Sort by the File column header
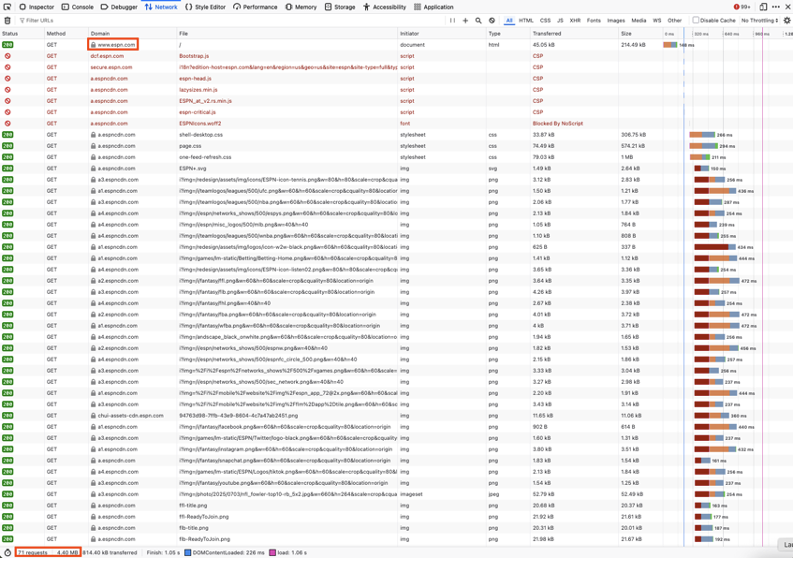Image resolution: width=794 pixels, height=562 pixels. pyautogui.click(x=287, y=33)
